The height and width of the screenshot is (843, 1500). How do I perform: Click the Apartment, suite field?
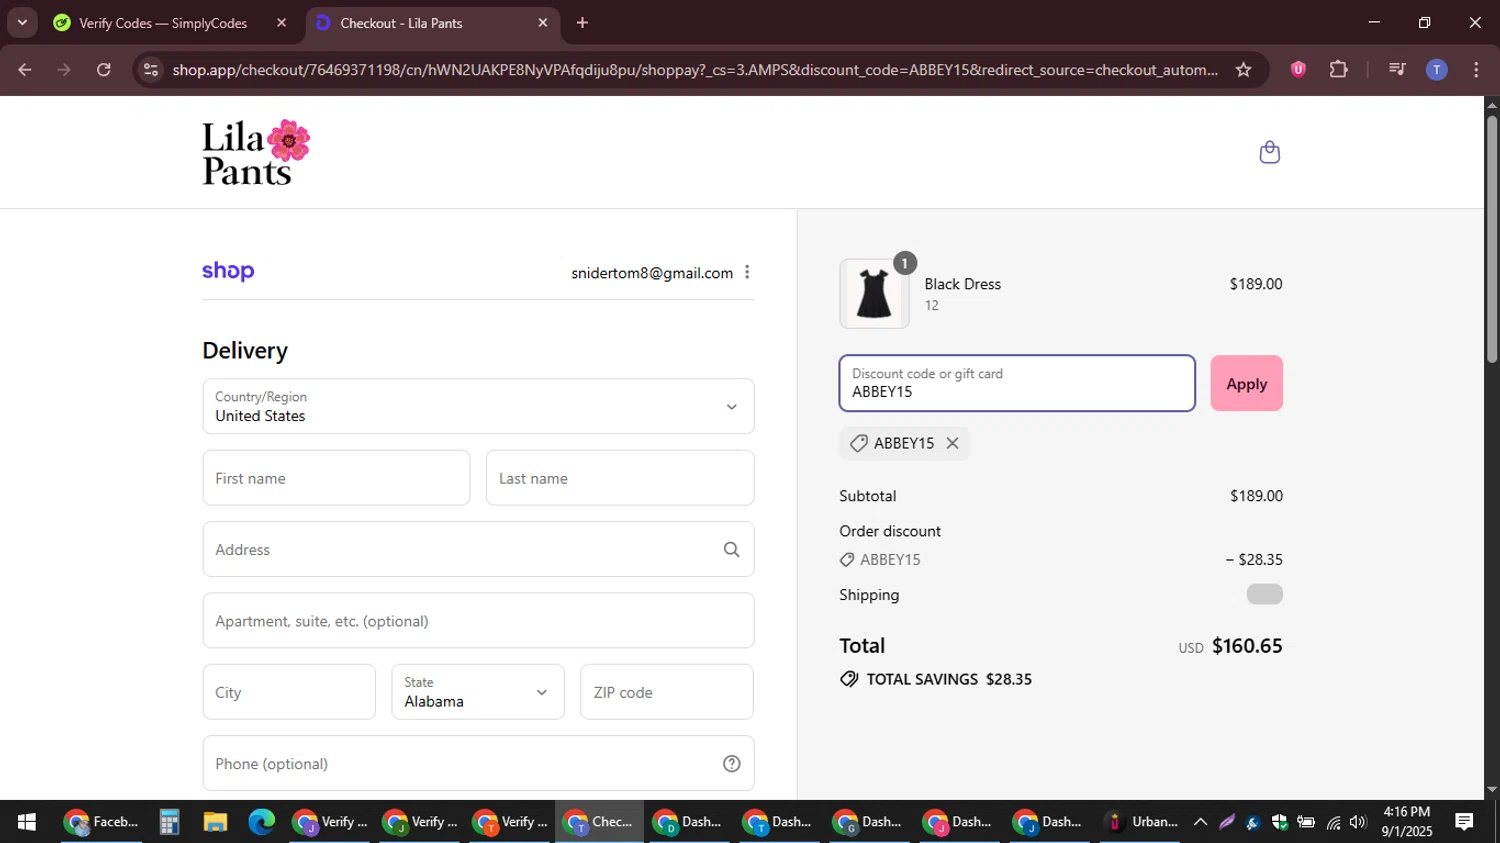478,621
